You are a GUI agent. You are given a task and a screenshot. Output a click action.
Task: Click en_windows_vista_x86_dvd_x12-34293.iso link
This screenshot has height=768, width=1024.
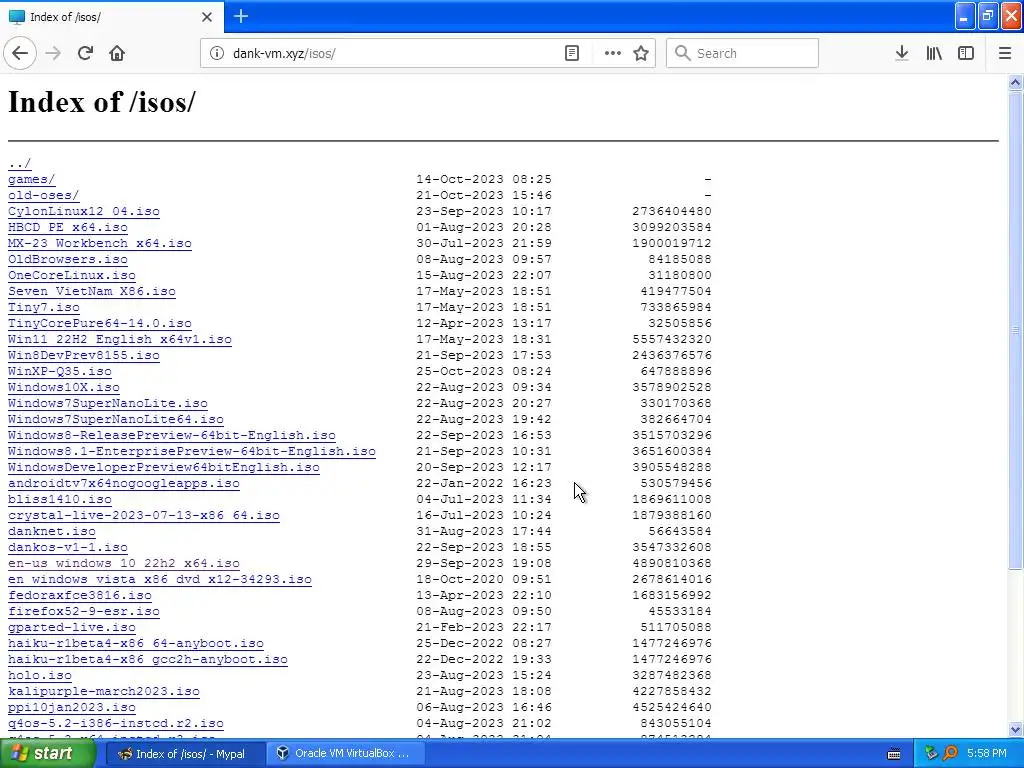[x=160, y=579]
